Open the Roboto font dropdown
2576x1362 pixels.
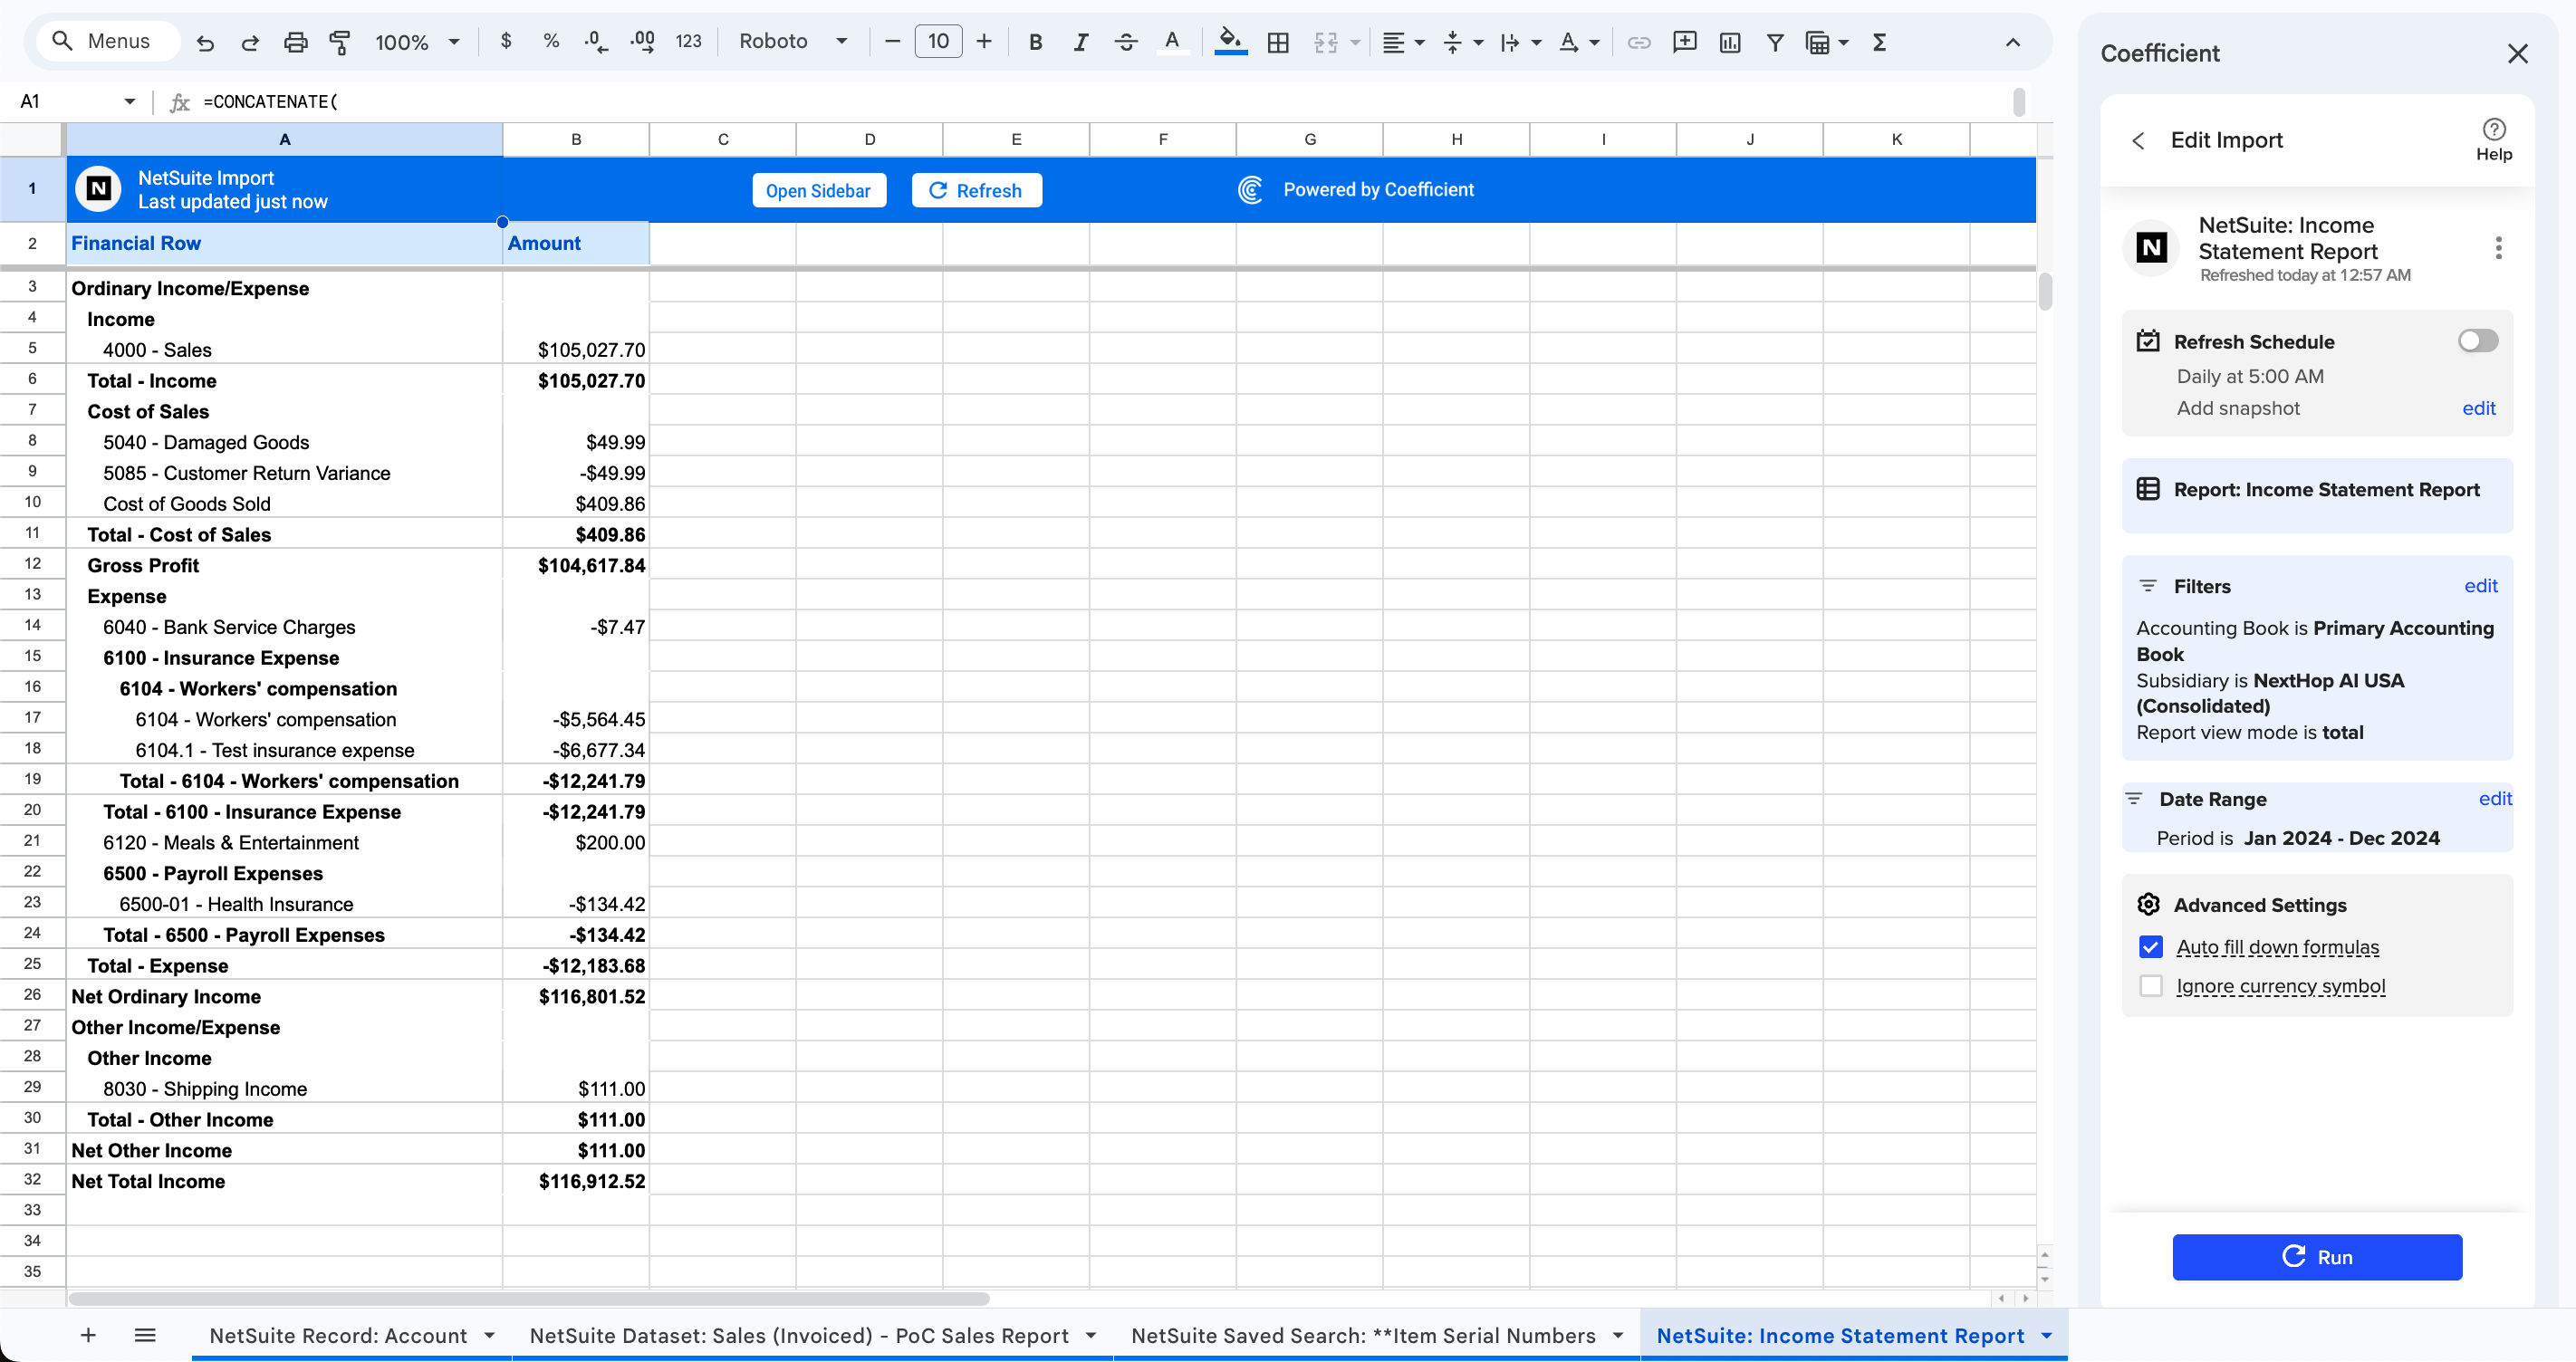click(x=842, y=41)
